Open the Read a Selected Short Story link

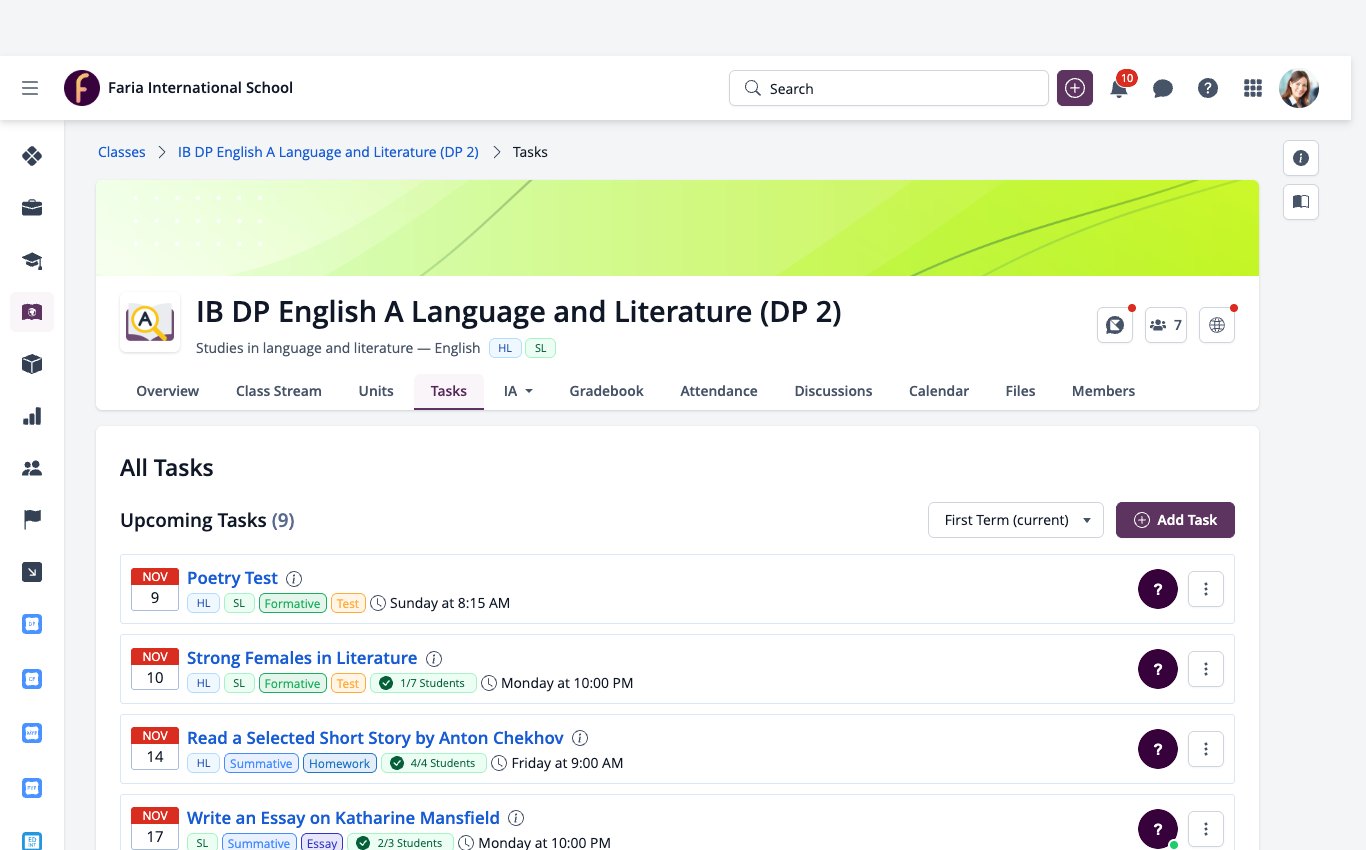(375, 738)
